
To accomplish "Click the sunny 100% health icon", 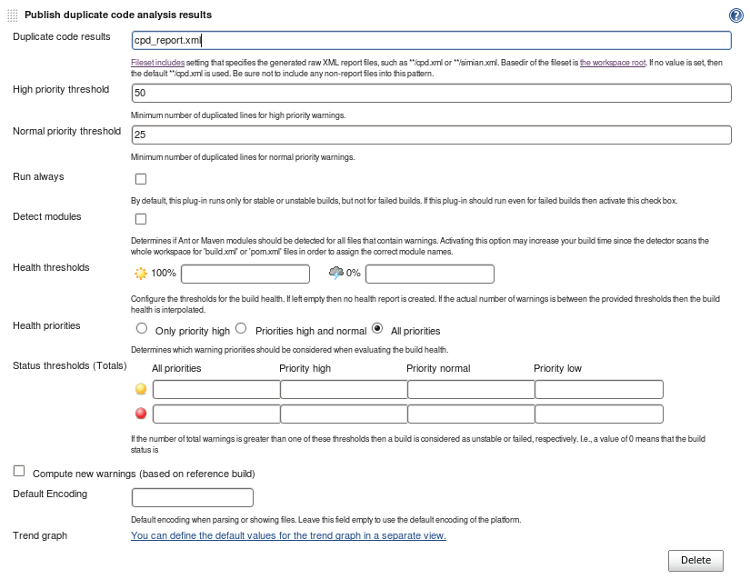I will click(140, 273).
